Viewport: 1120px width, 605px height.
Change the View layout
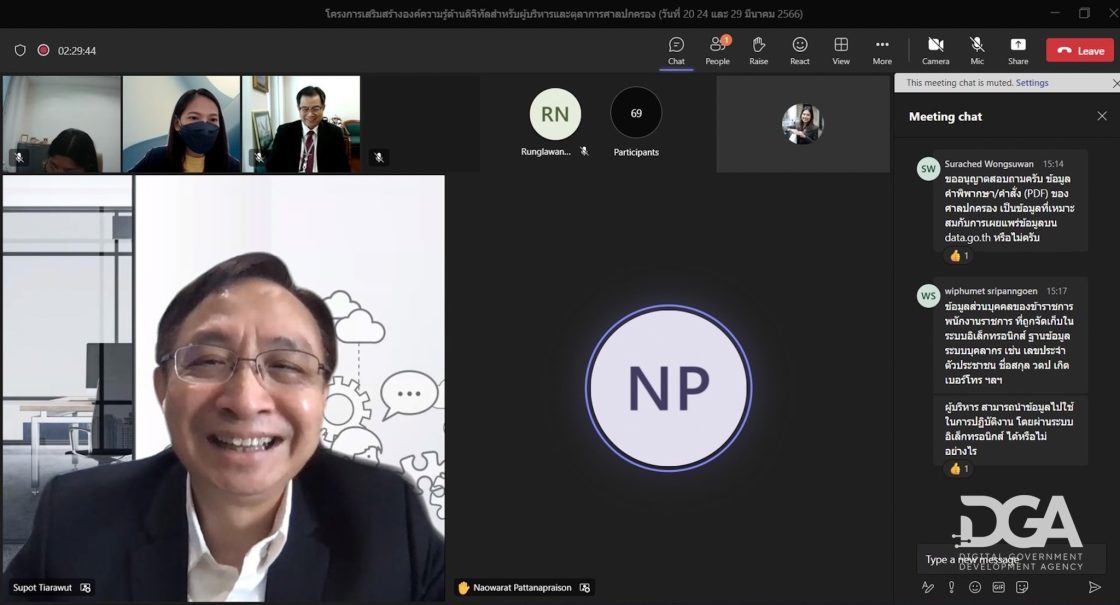(x=841, y=51)
